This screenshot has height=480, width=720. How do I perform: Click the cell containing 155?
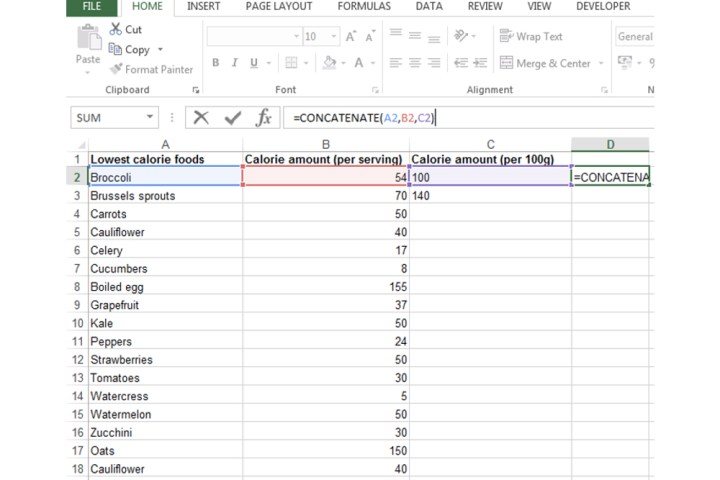[x=326, y=287]
